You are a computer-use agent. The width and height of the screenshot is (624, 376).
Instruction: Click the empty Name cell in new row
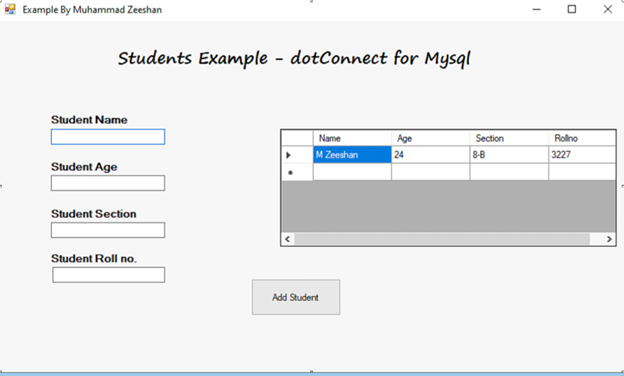coord(352,172)
